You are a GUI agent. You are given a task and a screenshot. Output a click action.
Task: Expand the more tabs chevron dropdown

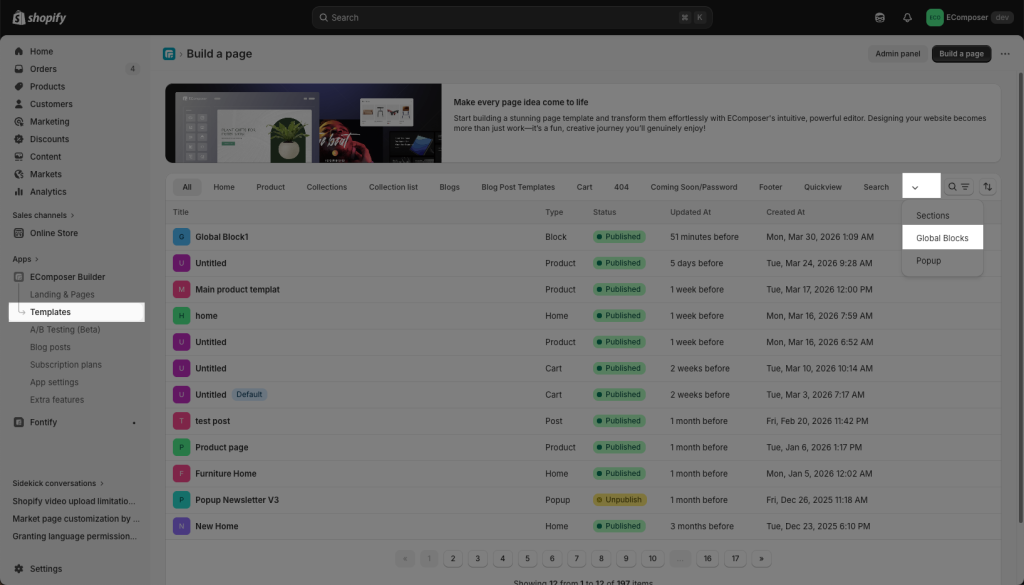point(915,187)
